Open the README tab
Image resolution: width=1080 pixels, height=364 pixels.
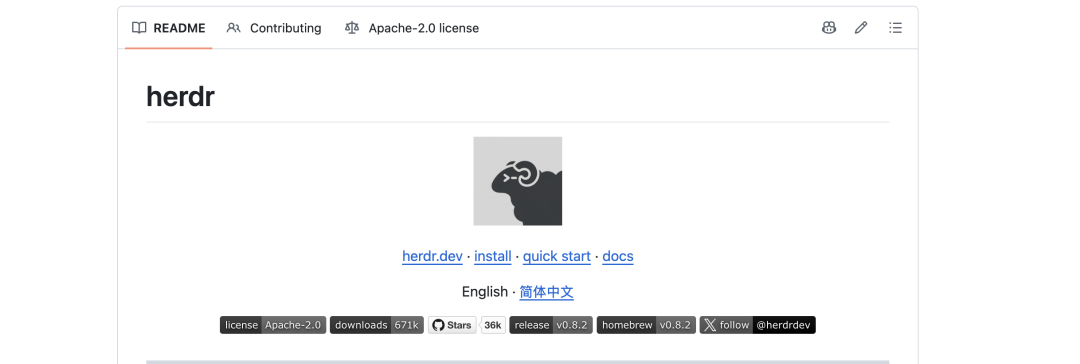[169, 28]
